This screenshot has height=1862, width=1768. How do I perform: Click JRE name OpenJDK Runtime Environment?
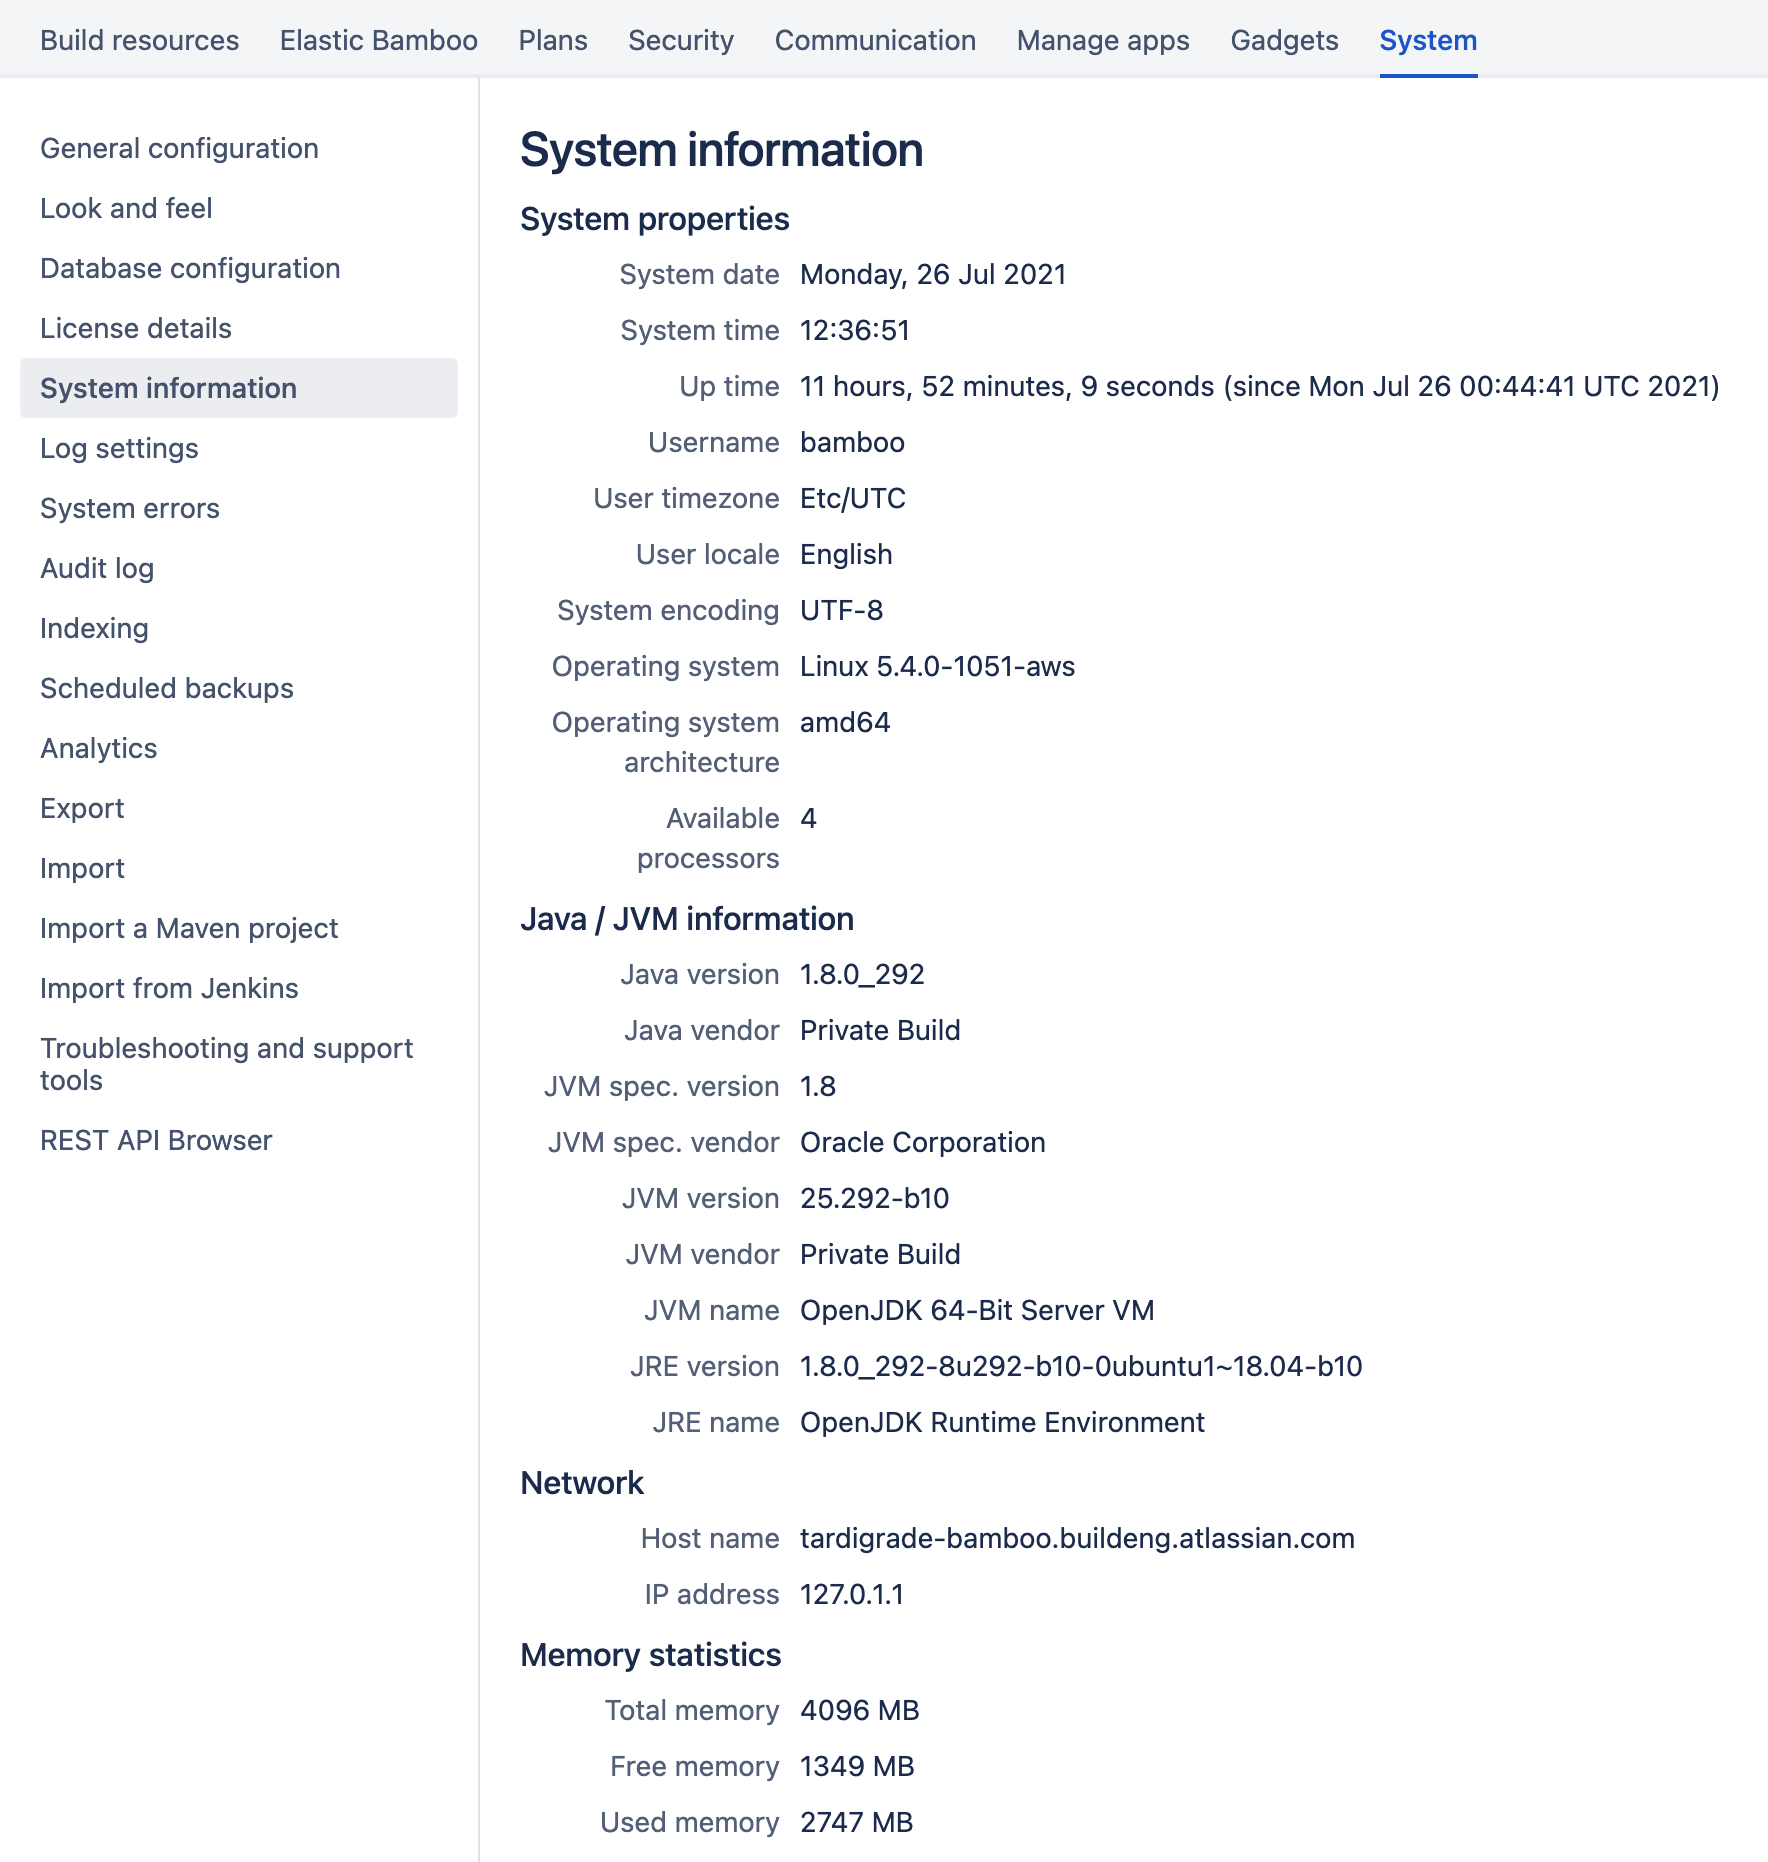click(x=1002, y=1422)
